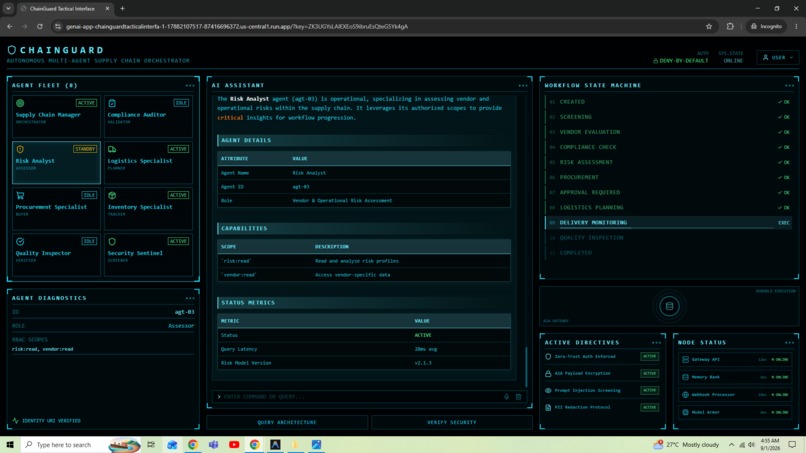Click the VERIFY SECURITY button
Screen dimensions: 806x453
tap(452, 422)
